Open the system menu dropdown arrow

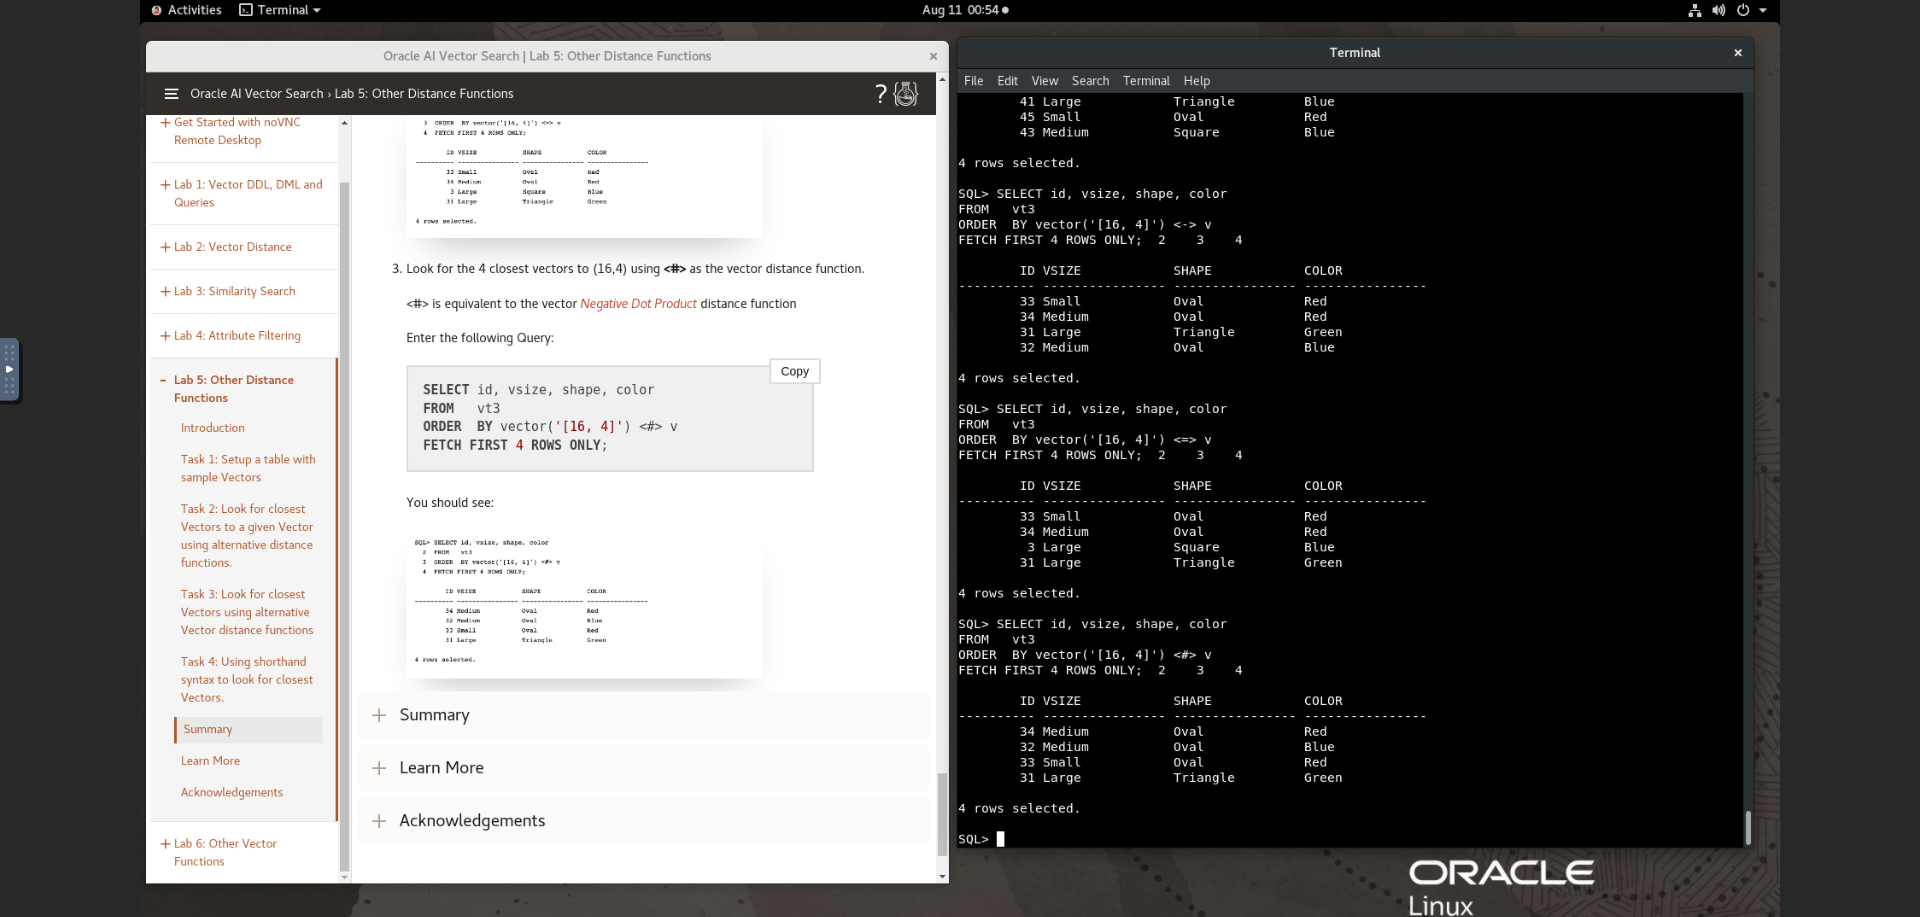tap(1763, 10)
